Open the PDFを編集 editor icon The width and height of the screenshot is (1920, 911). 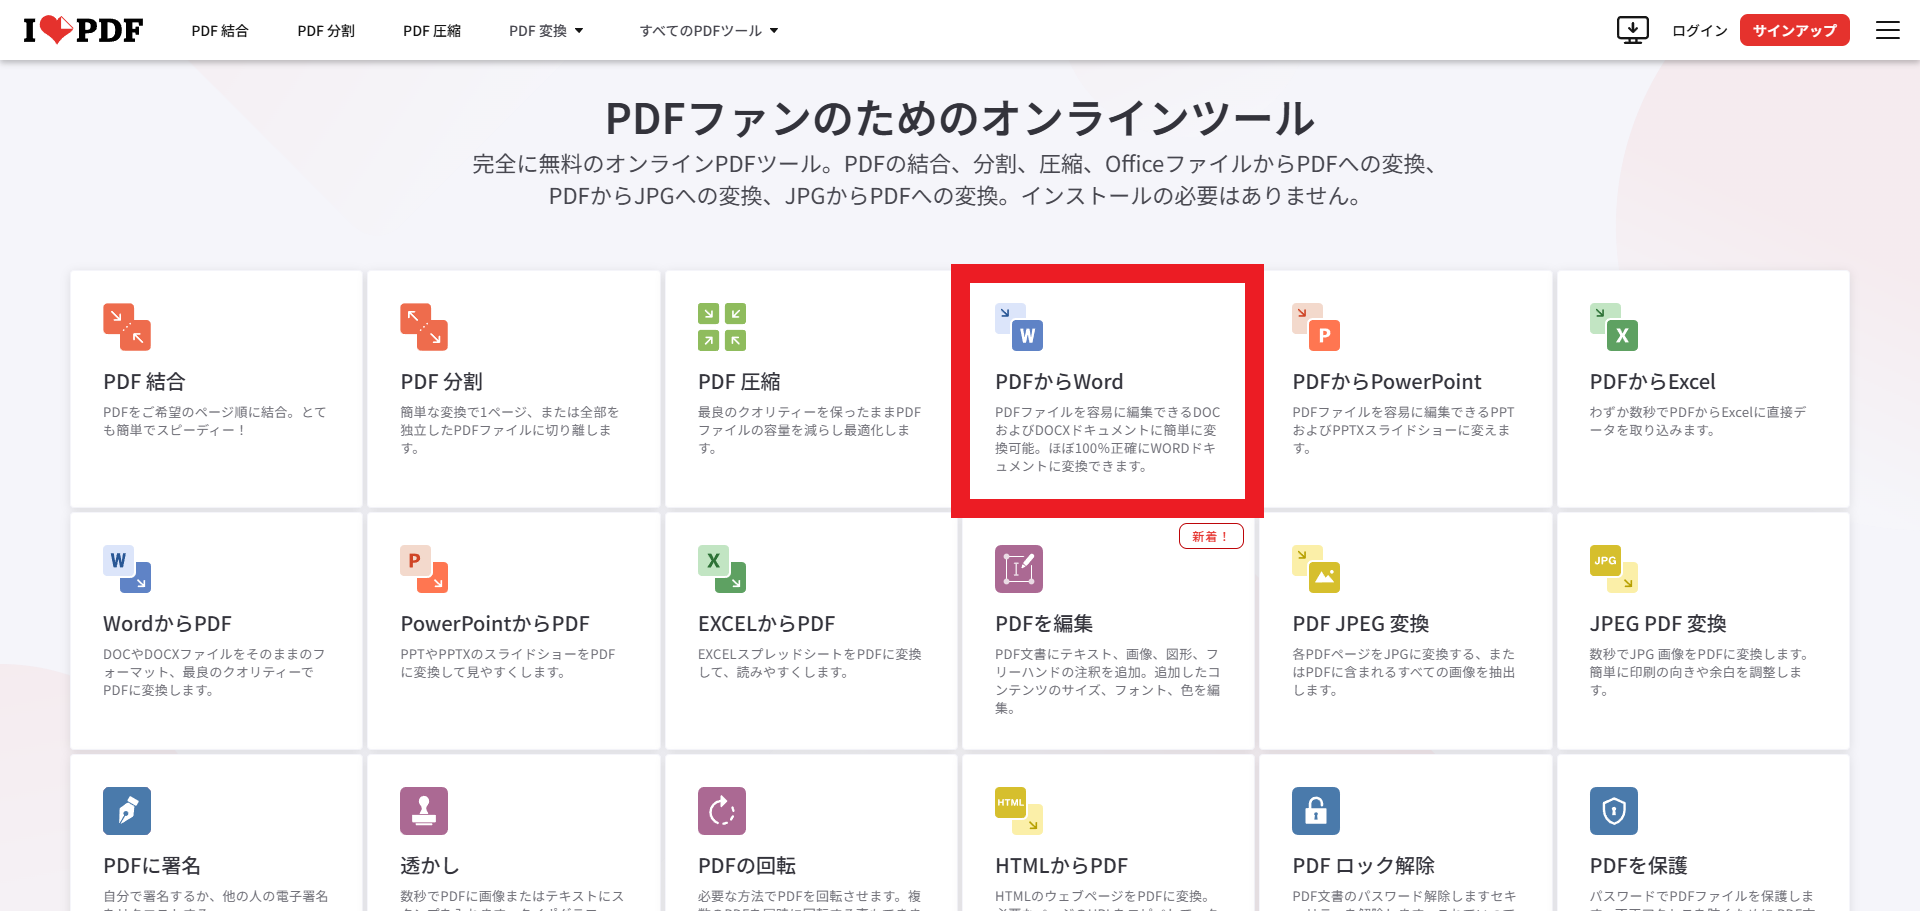tap(1019, 569)
